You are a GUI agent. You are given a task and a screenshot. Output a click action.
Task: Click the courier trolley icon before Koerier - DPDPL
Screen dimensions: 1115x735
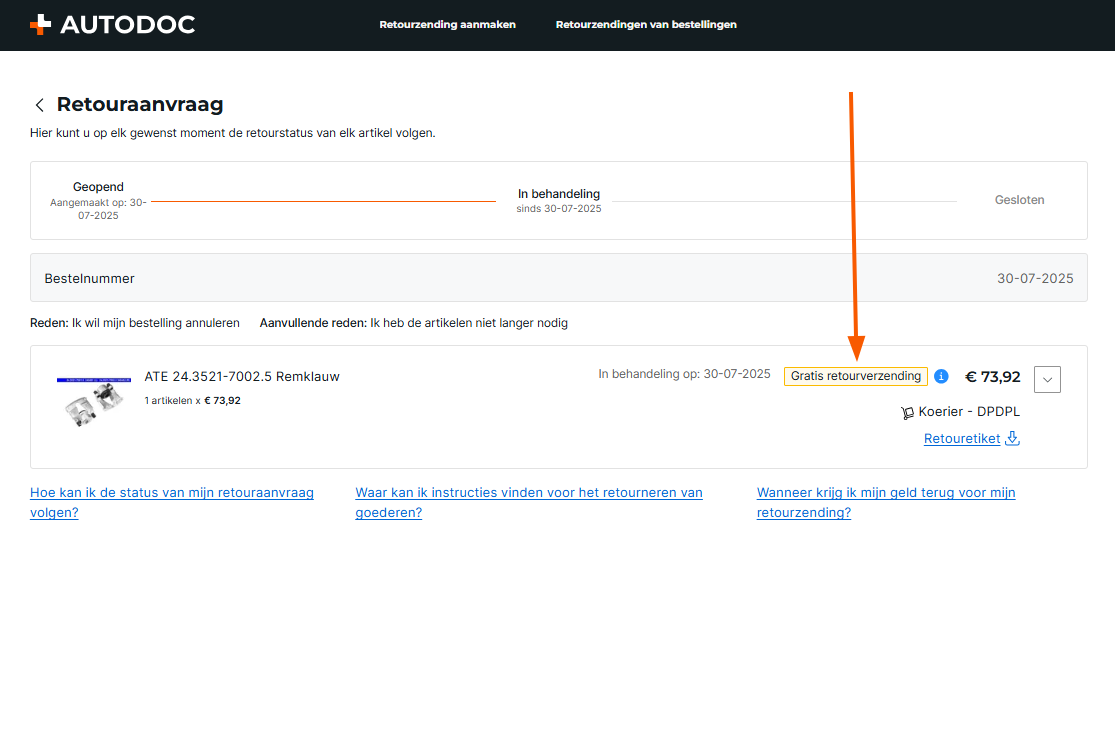pyautogui.click(x=907, y=412)
